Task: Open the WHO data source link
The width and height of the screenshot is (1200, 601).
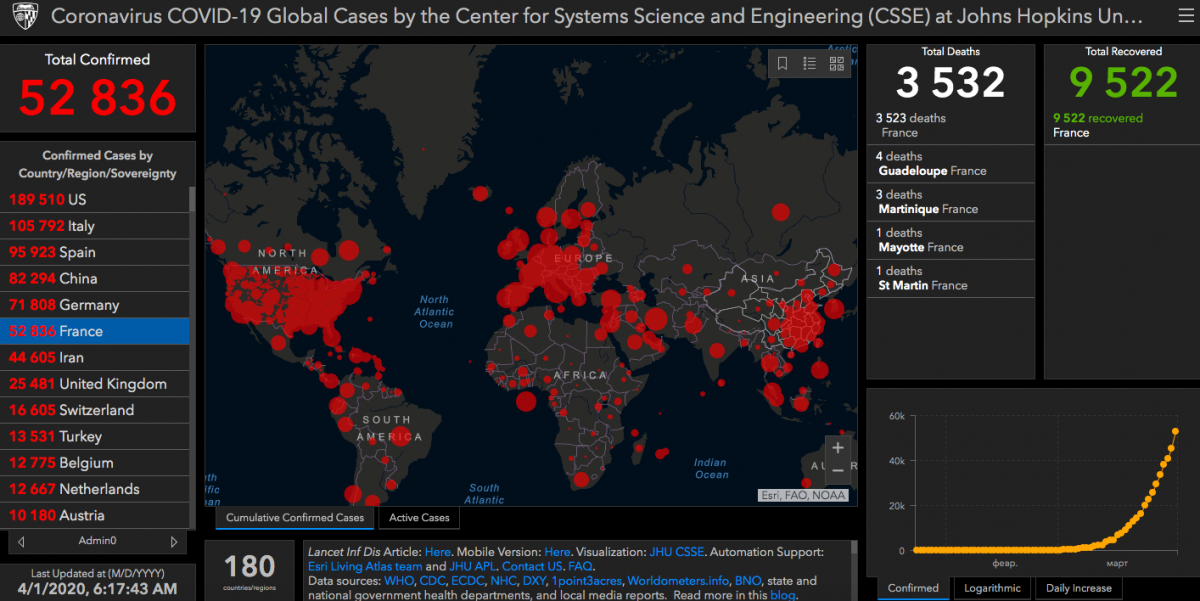Action: pyautogui.click(x=401, y=580)
